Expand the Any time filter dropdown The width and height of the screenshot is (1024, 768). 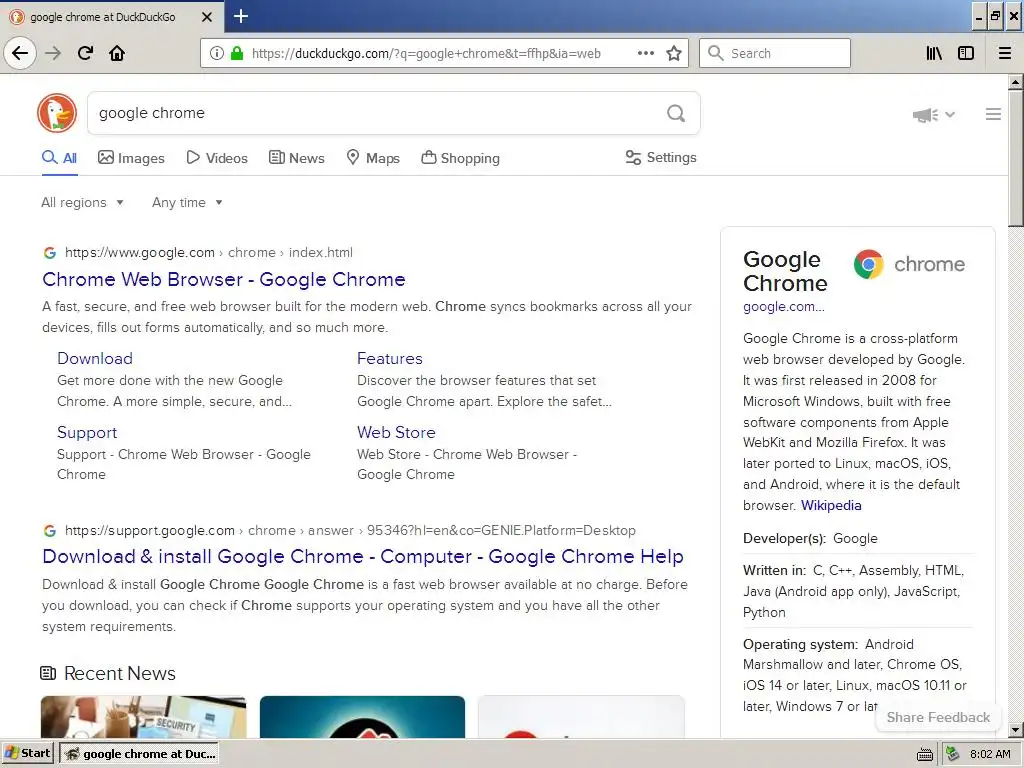coord(187,202)
